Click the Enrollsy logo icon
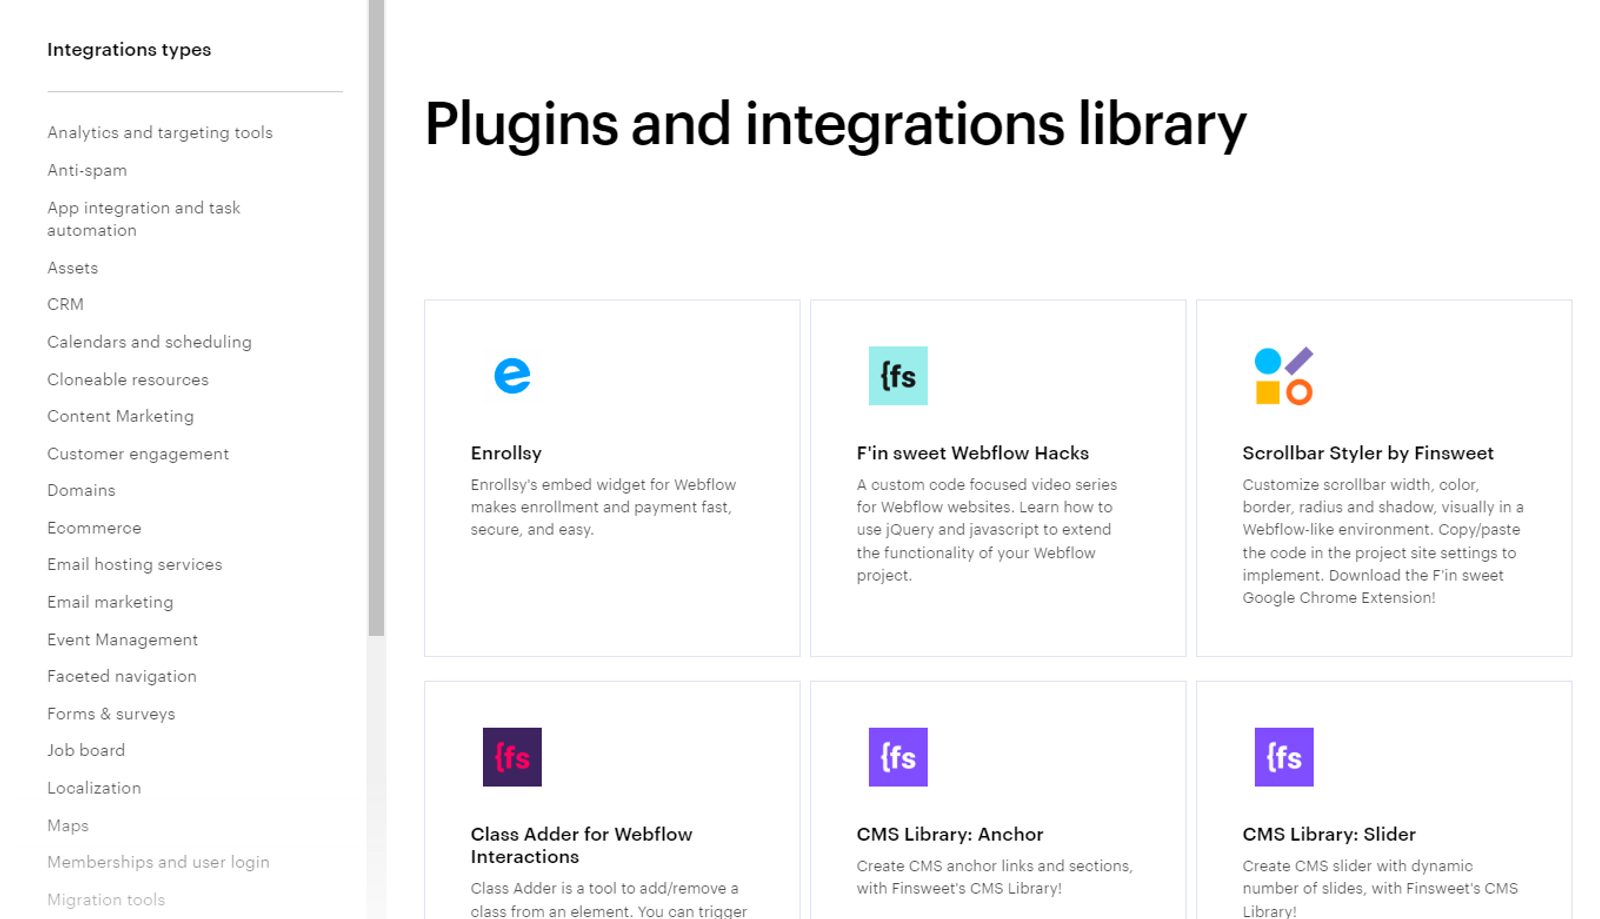This screenshot has height=919, width=1600. [x=512, y=376]
